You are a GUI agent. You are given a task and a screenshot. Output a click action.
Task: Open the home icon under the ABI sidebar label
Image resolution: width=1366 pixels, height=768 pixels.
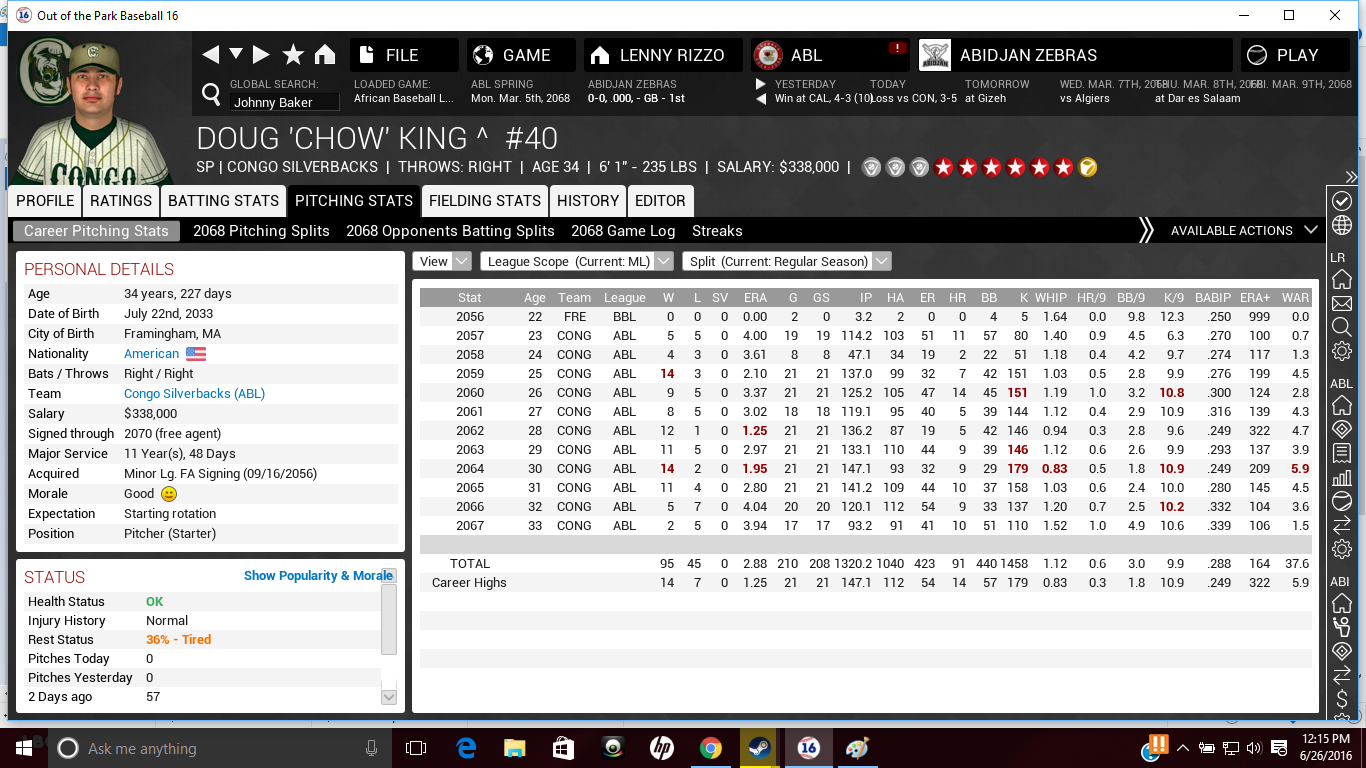[x=1342, y=603]
